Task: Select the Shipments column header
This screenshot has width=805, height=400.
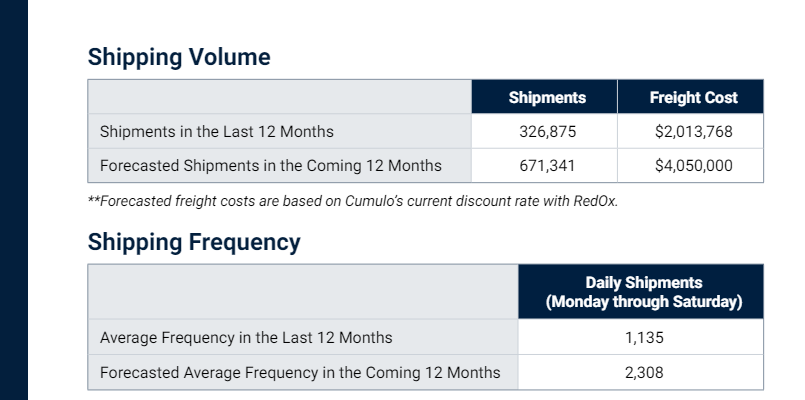Action: point(545,97)
